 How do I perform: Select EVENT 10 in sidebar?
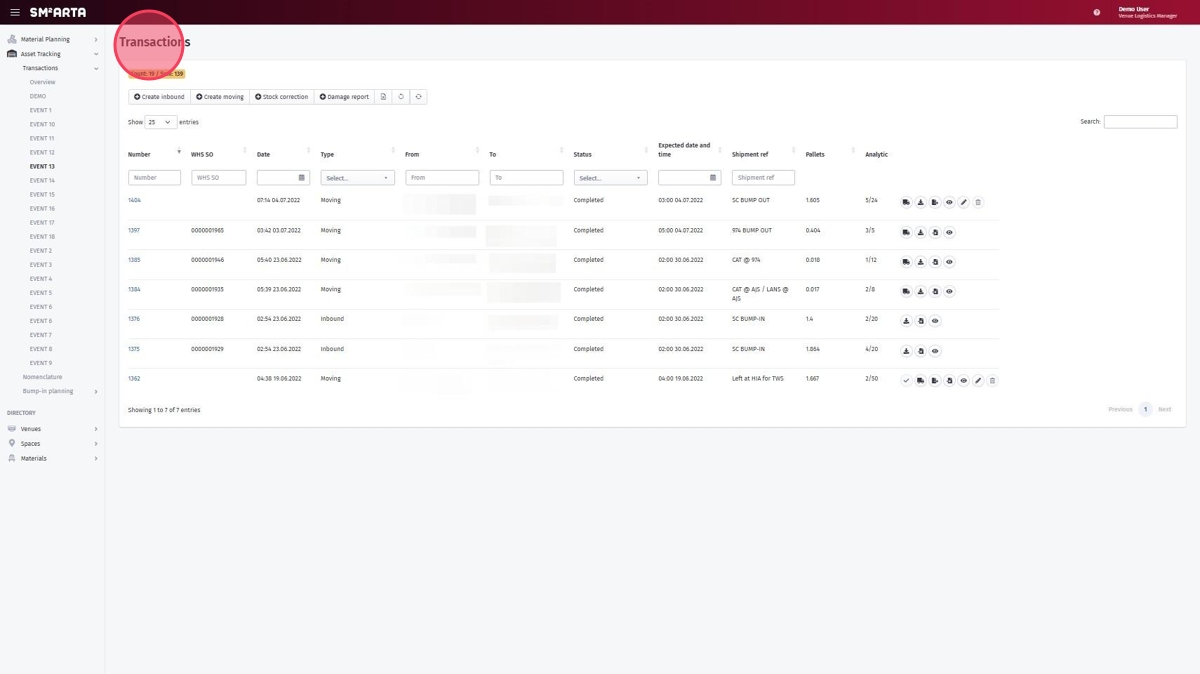point(42,124)
